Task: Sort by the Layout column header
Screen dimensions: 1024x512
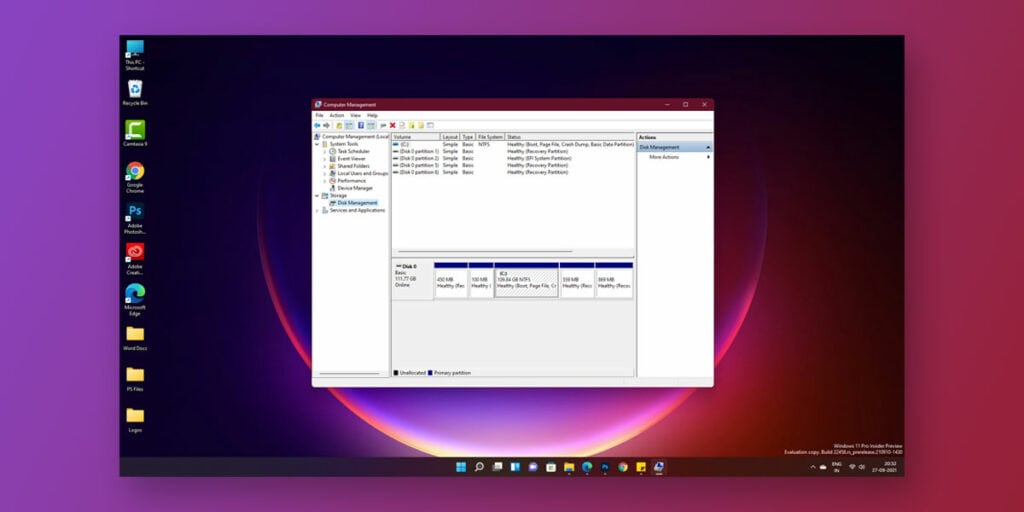Action: (450, 137)
